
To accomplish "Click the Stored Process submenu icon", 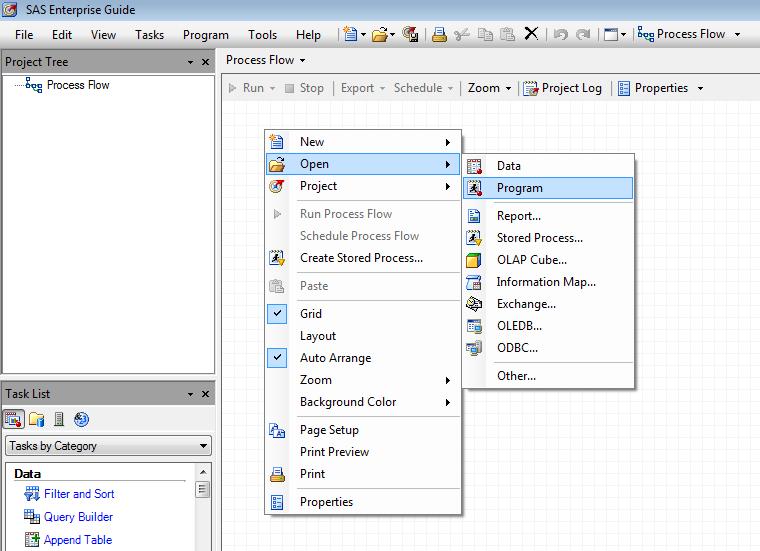I will click(474, 237).
